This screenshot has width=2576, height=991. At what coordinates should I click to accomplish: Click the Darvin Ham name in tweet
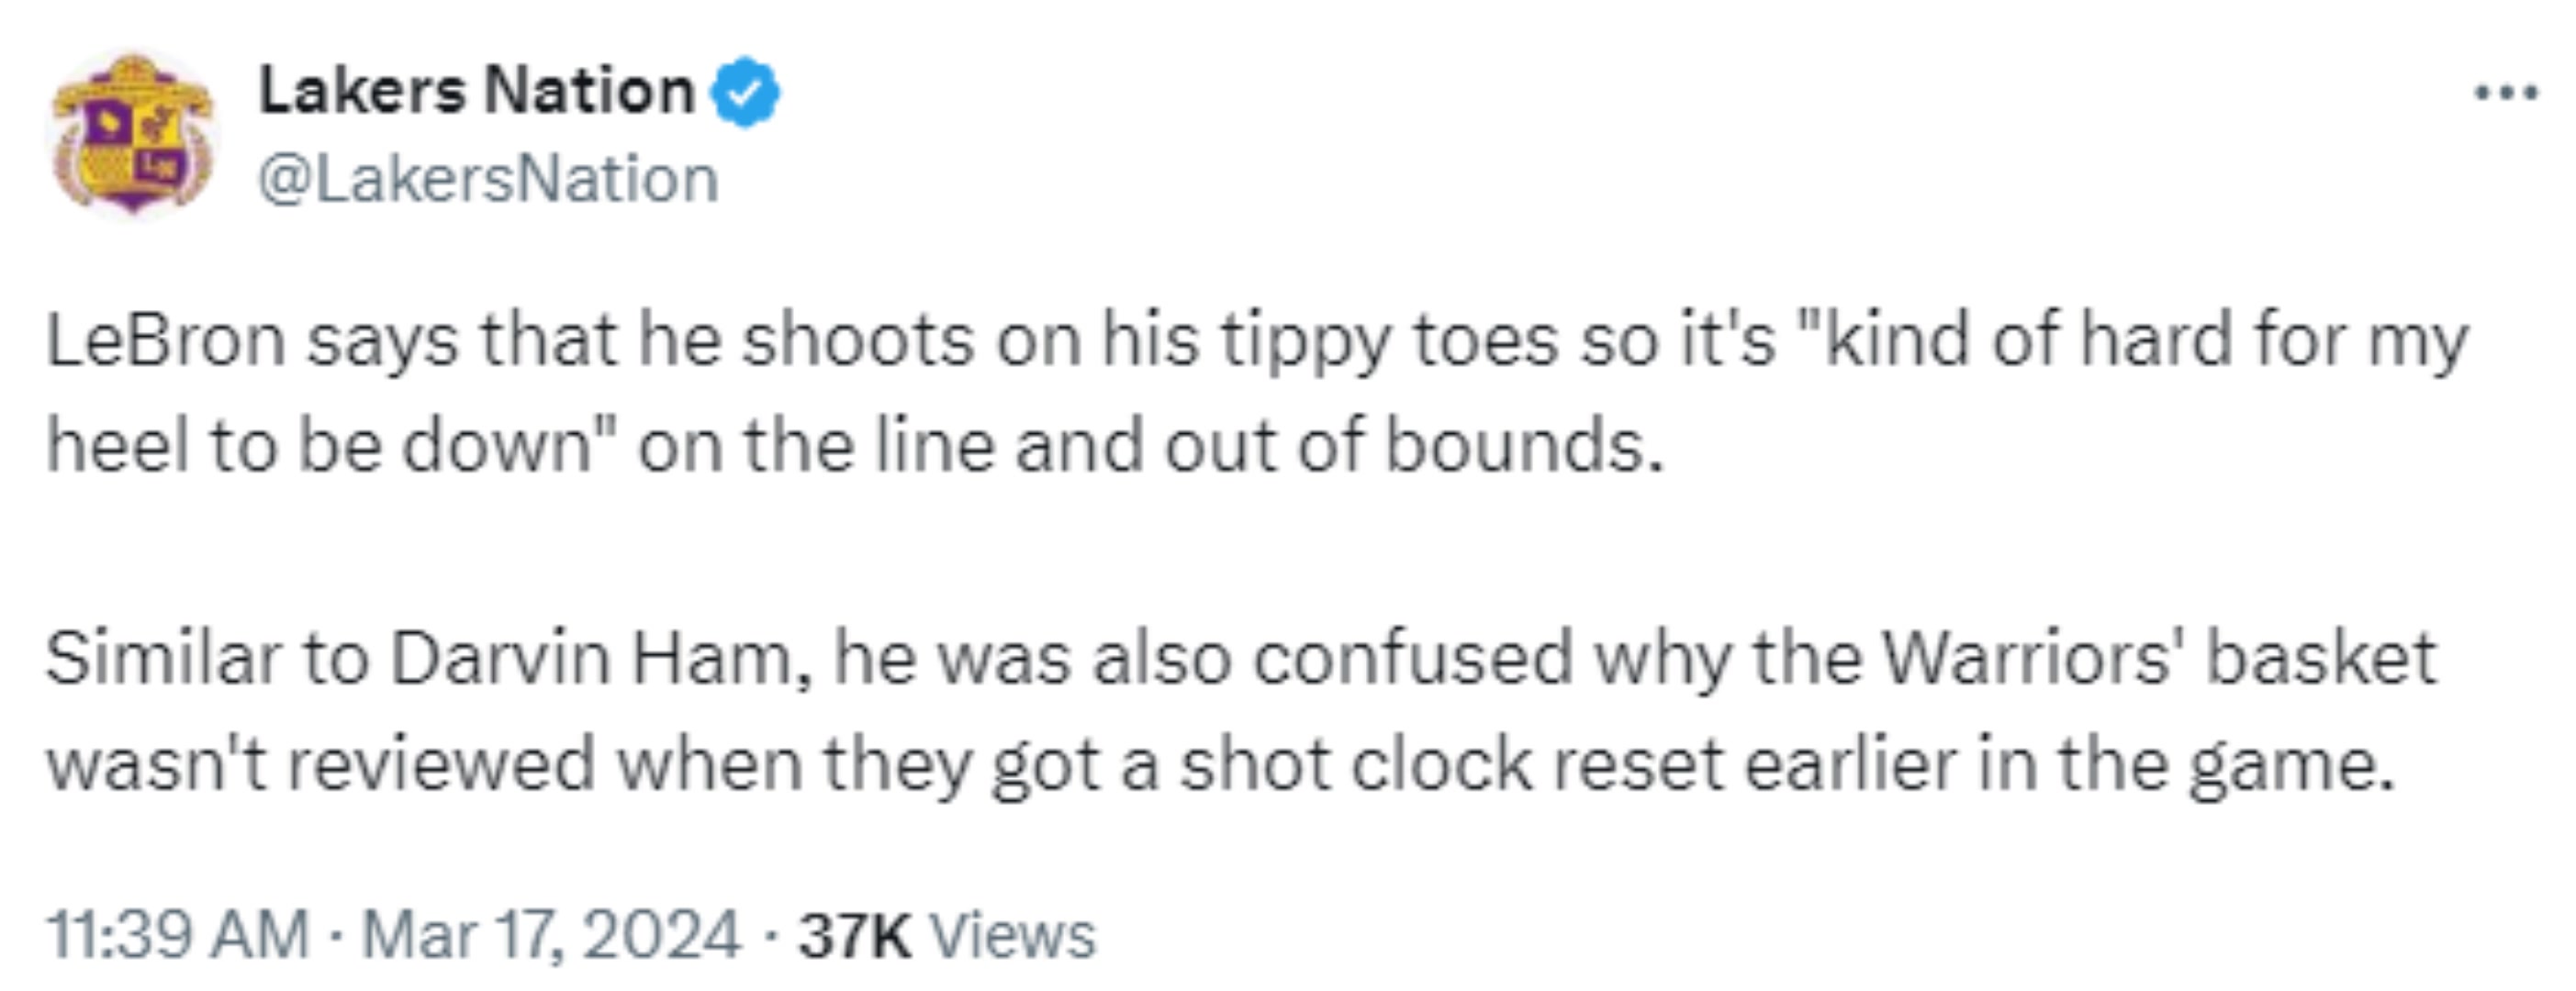(x=589, y=659)
